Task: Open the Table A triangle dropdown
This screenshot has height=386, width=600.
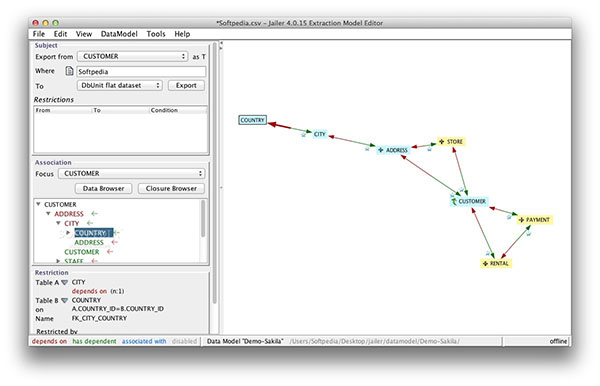Action: point(64,283)
